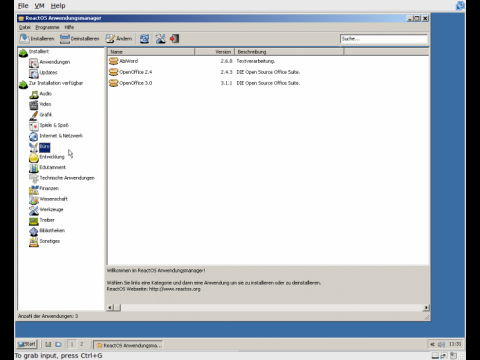
Task: Switch to virtual desktop 2
Action: (81, 344)
